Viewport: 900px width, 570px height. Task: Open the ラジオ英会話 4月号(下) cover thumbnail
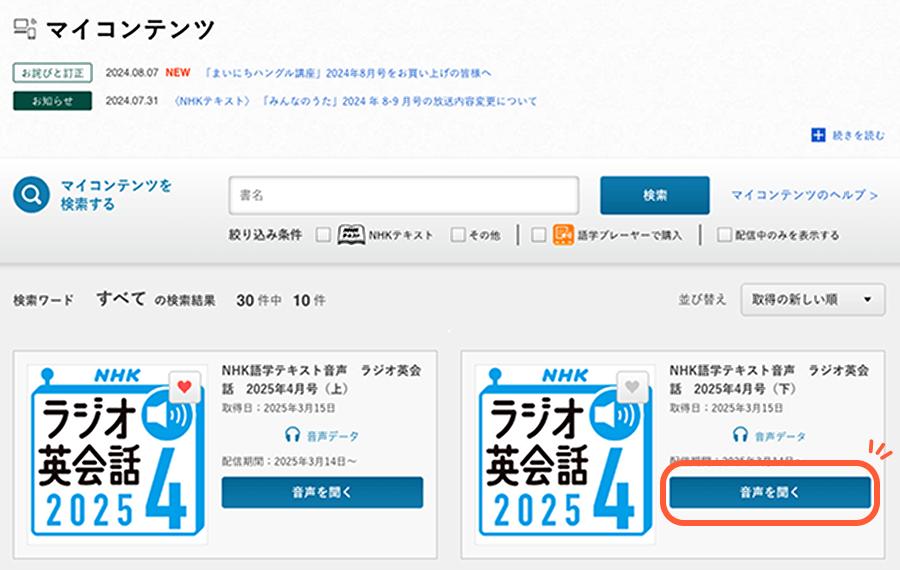565,453
